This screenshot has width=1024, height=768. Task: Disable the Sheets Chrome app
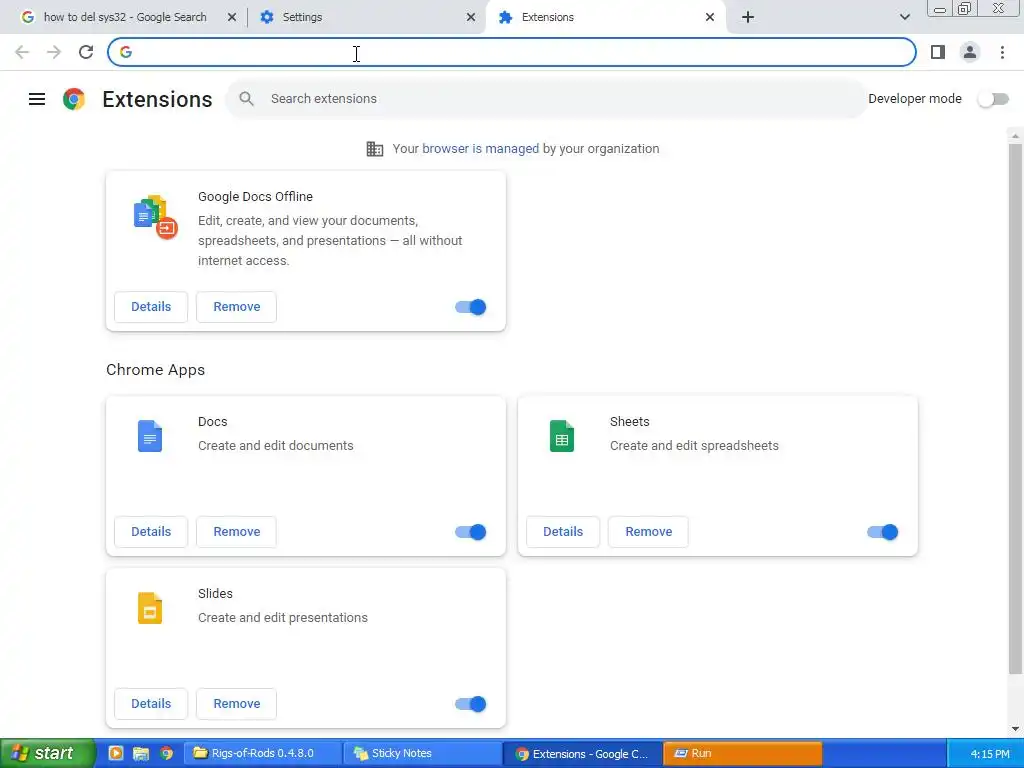point(883,532)
